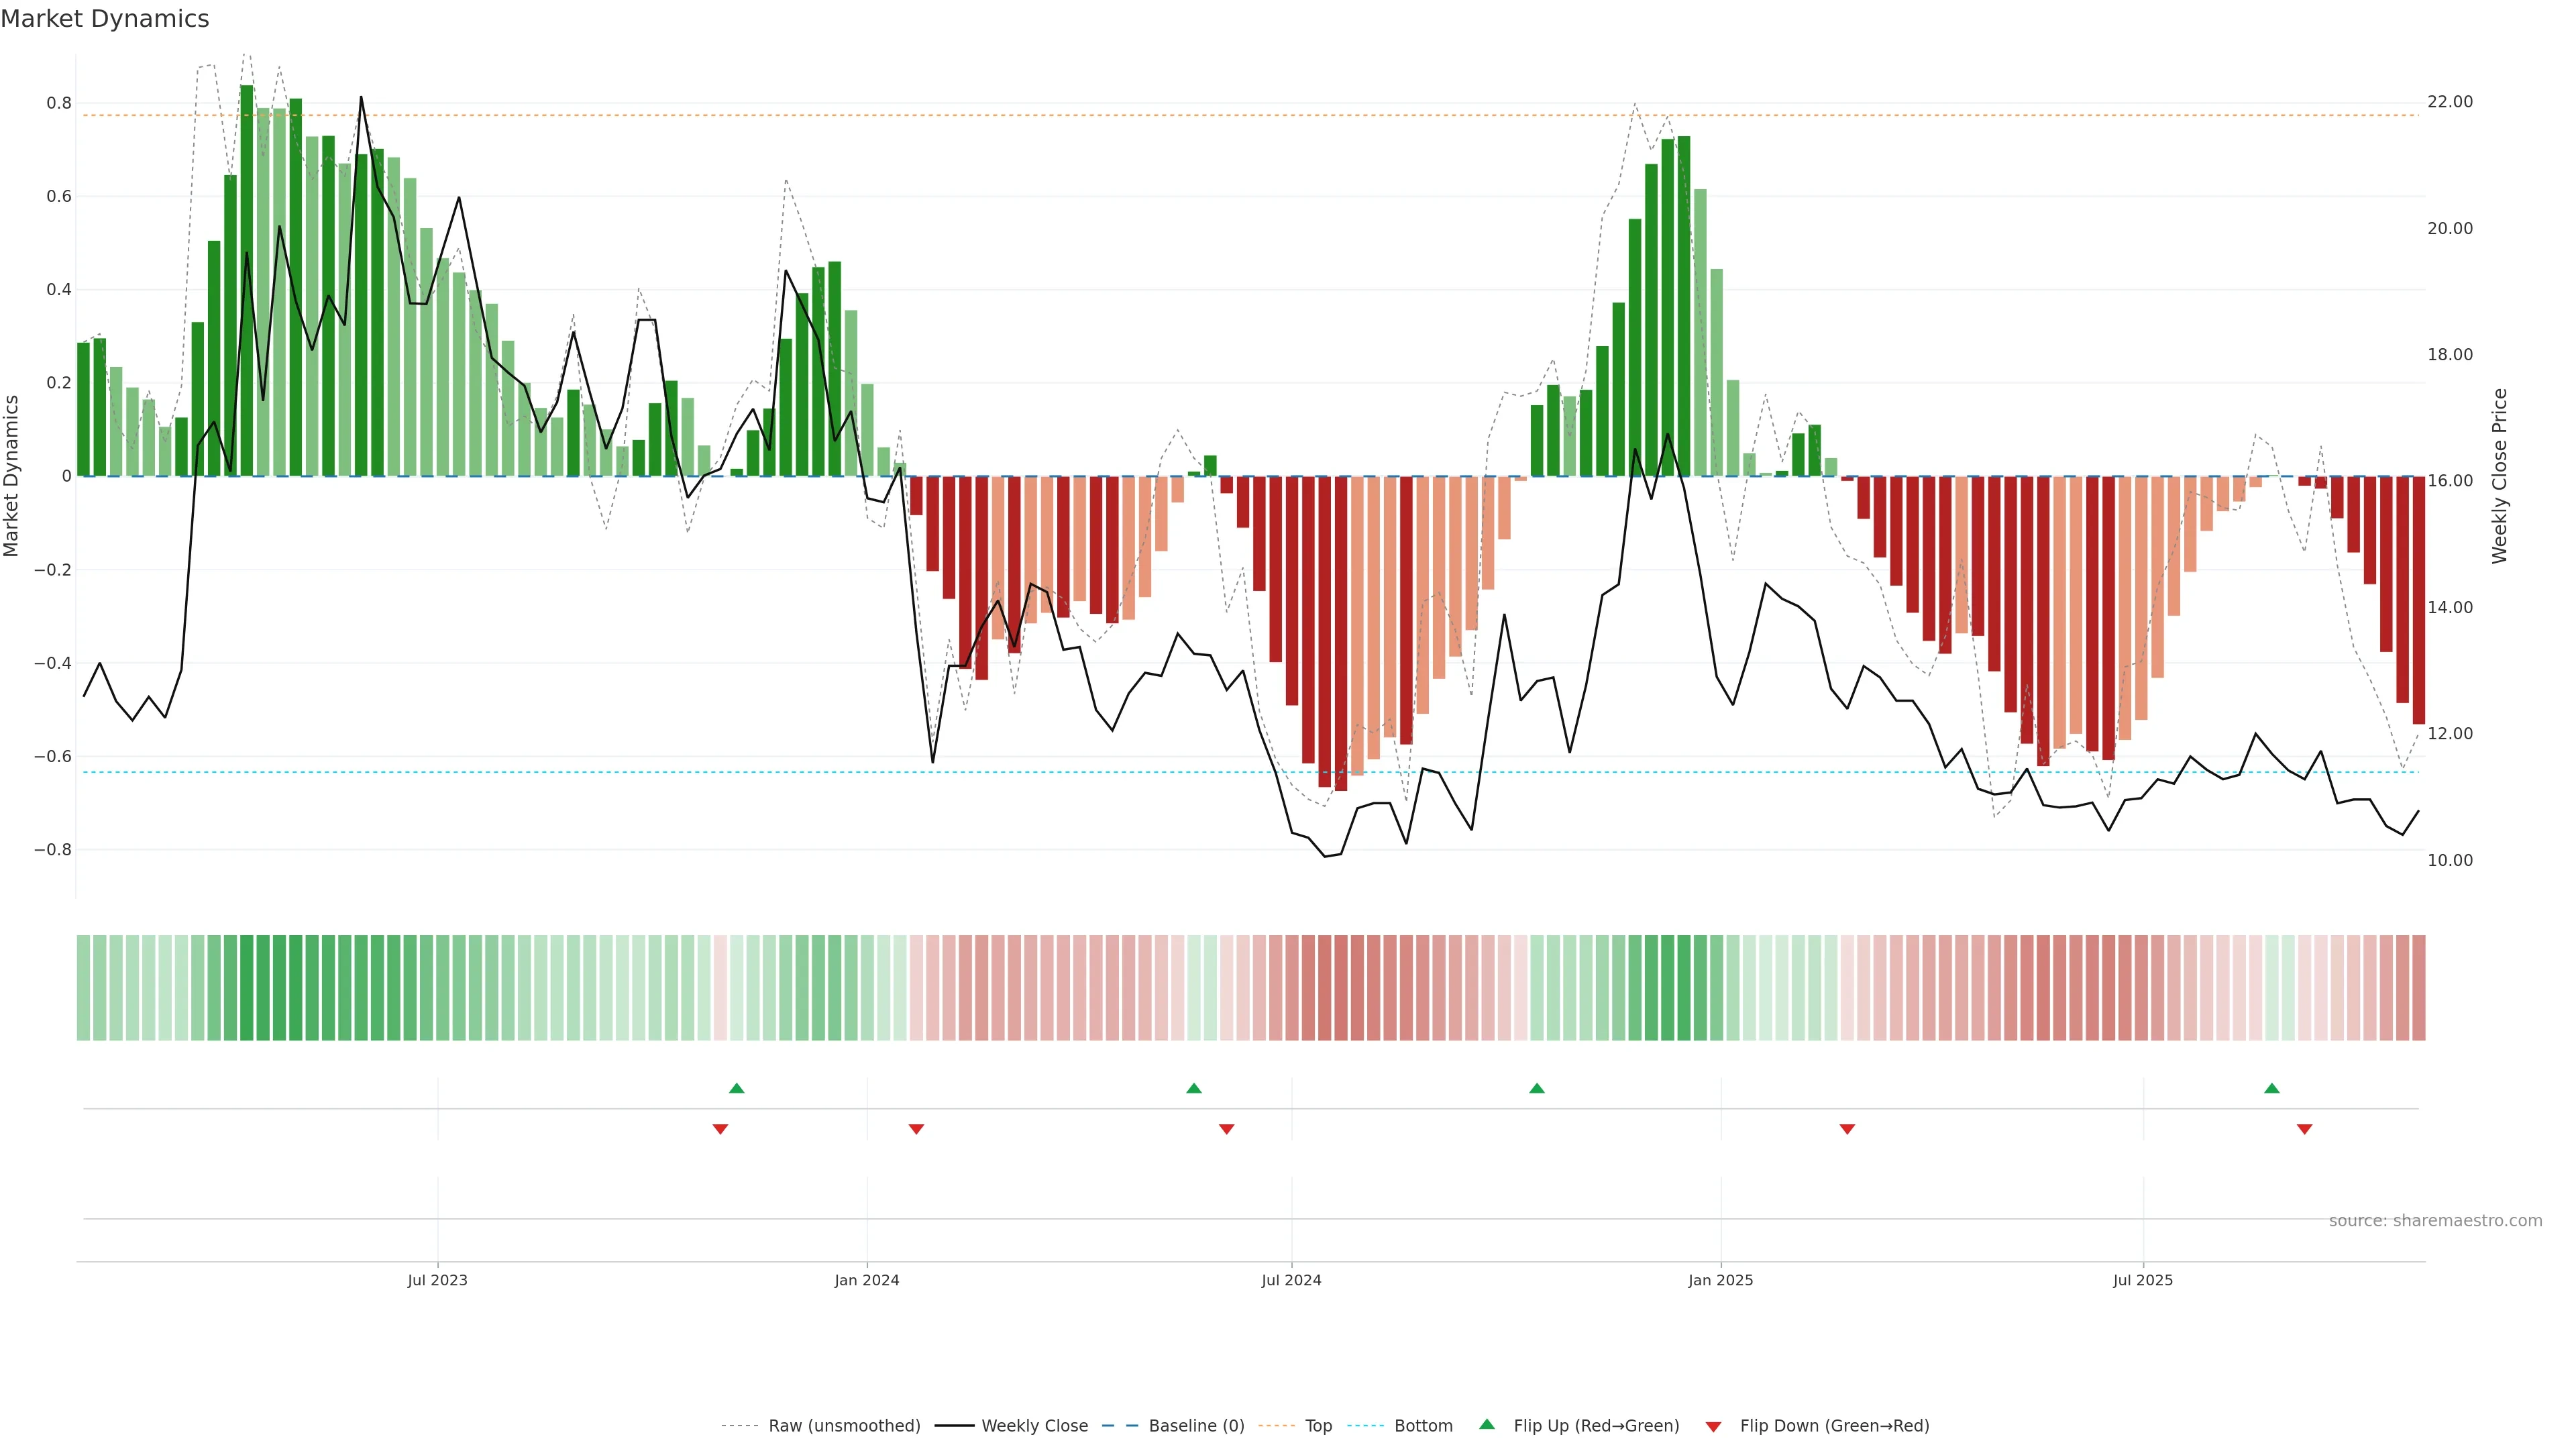The height and width of the screenshot is (1449, 2576).
Task: Click the Flip Up green triangle legend icon
Action: (1487, 1424)
